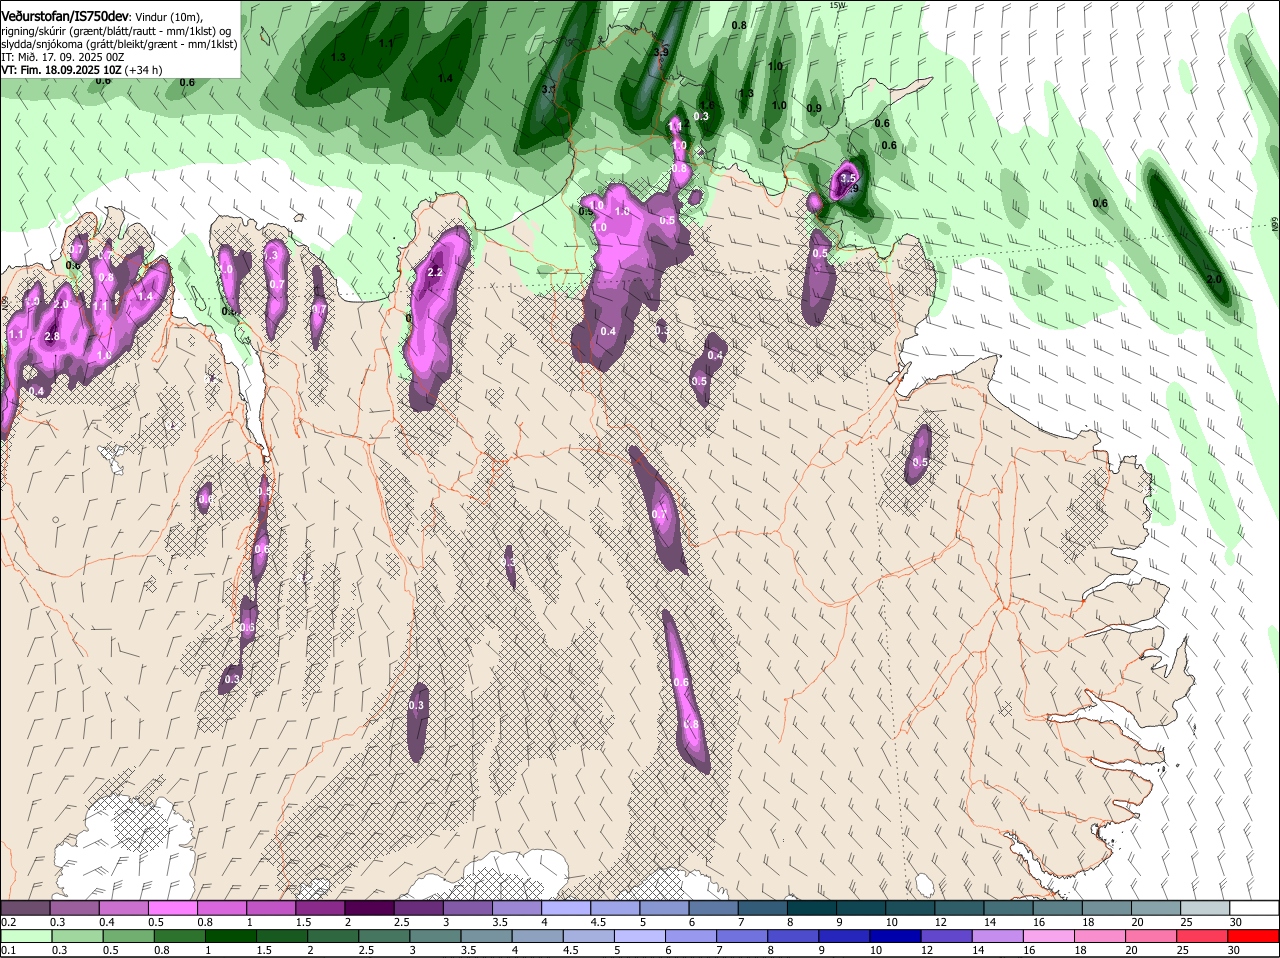Click the 1.6 rain value in the north
Viewport: 1280px width, 958px height.
[707, 105]
